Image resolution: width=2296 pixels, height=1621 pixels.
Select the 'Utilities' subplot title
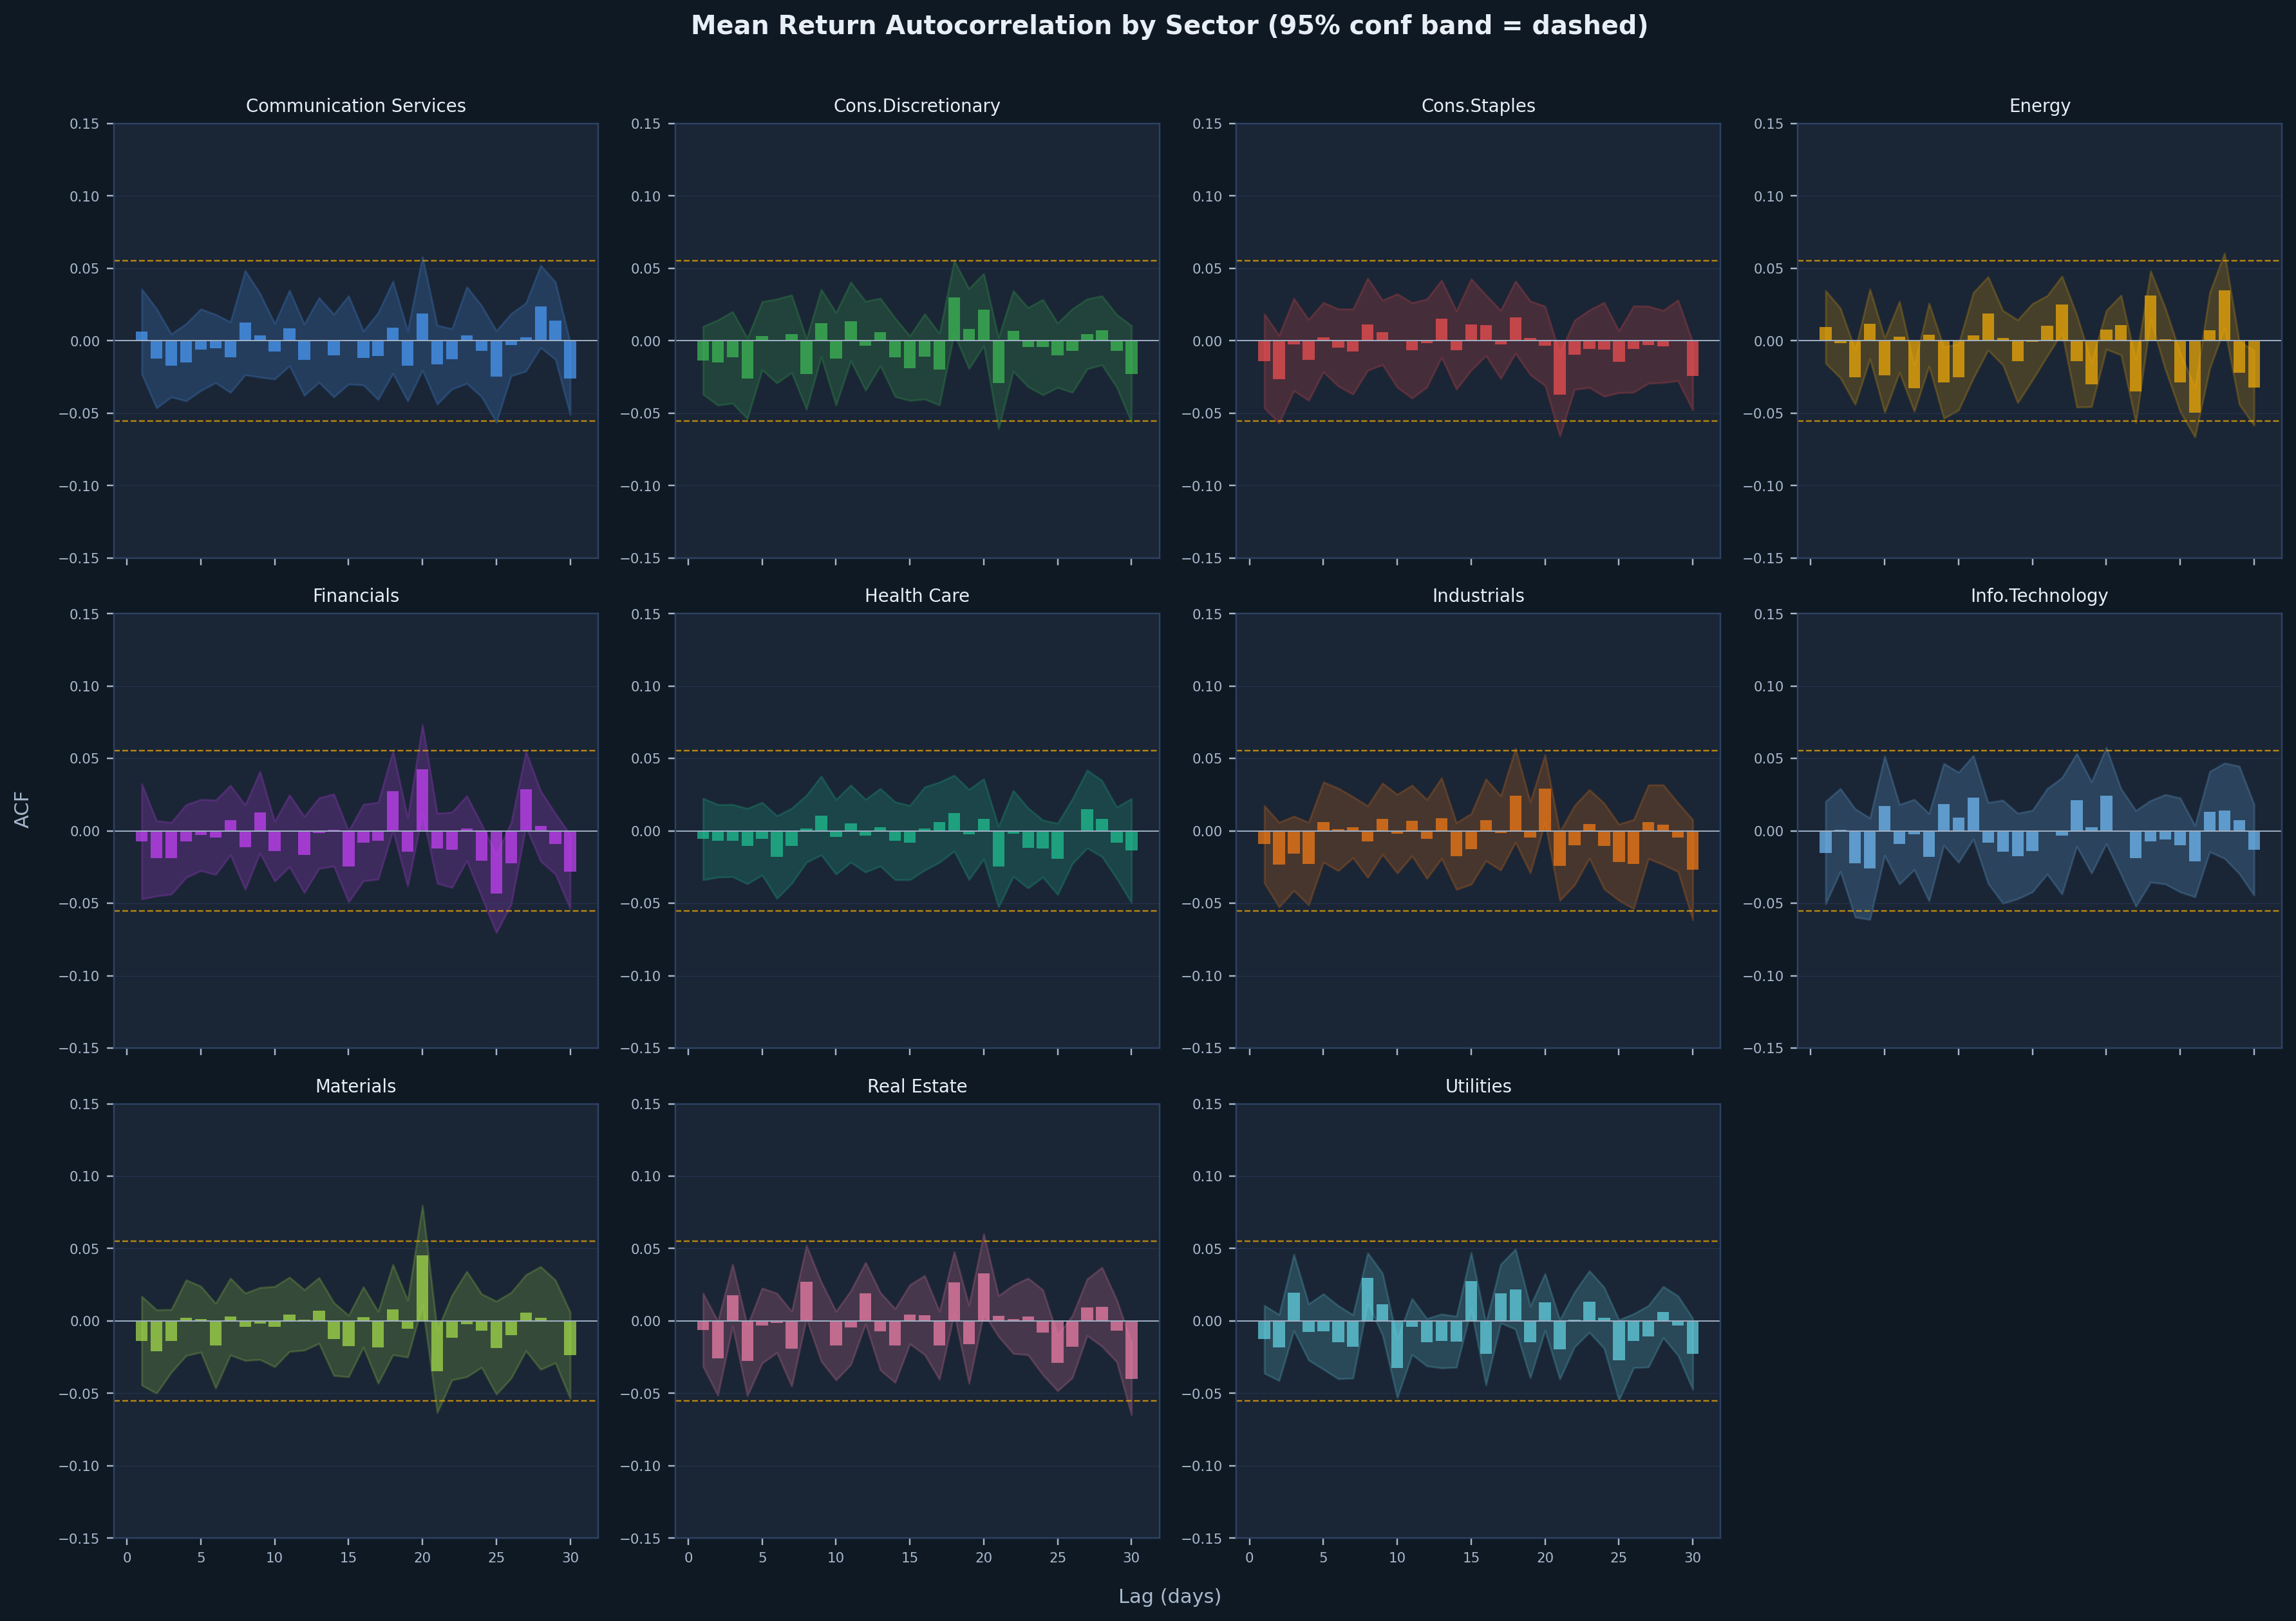point(1478,1086)
